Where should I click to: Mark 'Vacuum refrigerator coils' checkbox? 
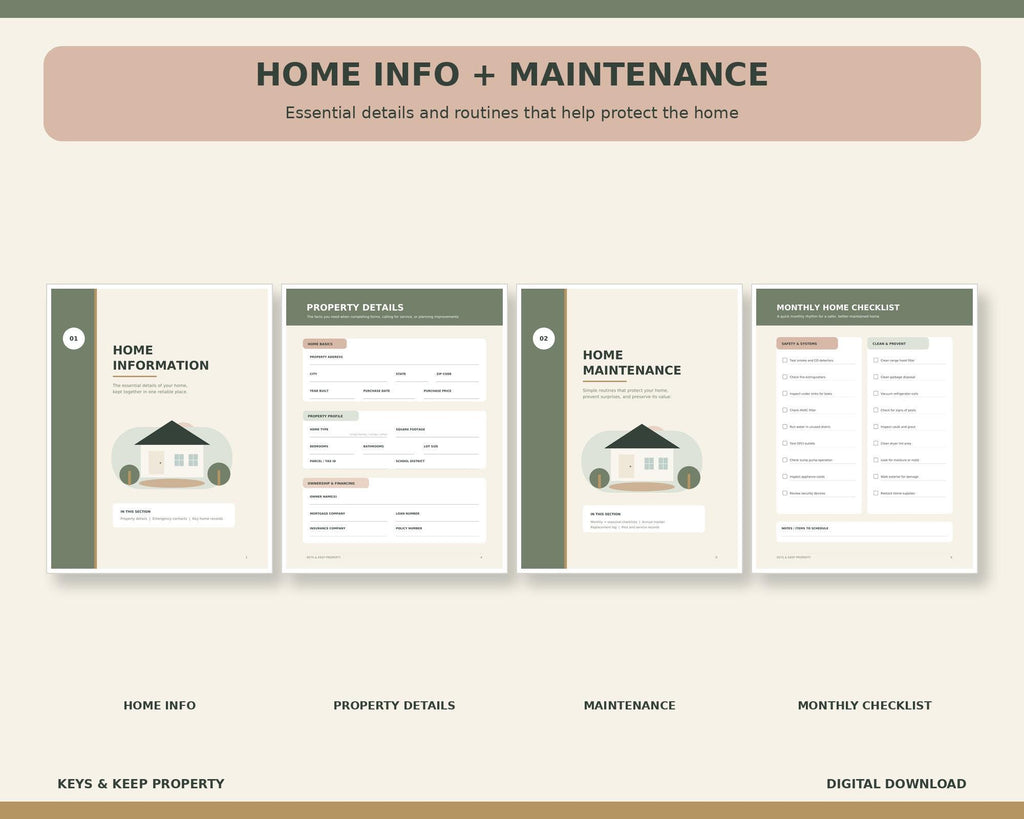pos(876,393)
